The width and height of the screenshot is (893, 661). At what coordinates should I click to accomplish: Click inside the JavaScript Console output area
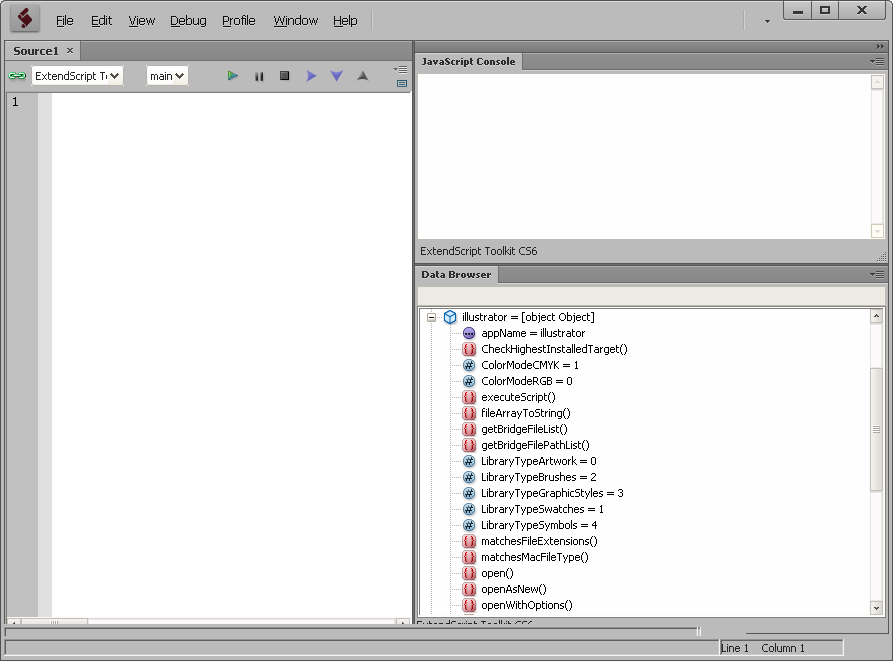(644, 157)
